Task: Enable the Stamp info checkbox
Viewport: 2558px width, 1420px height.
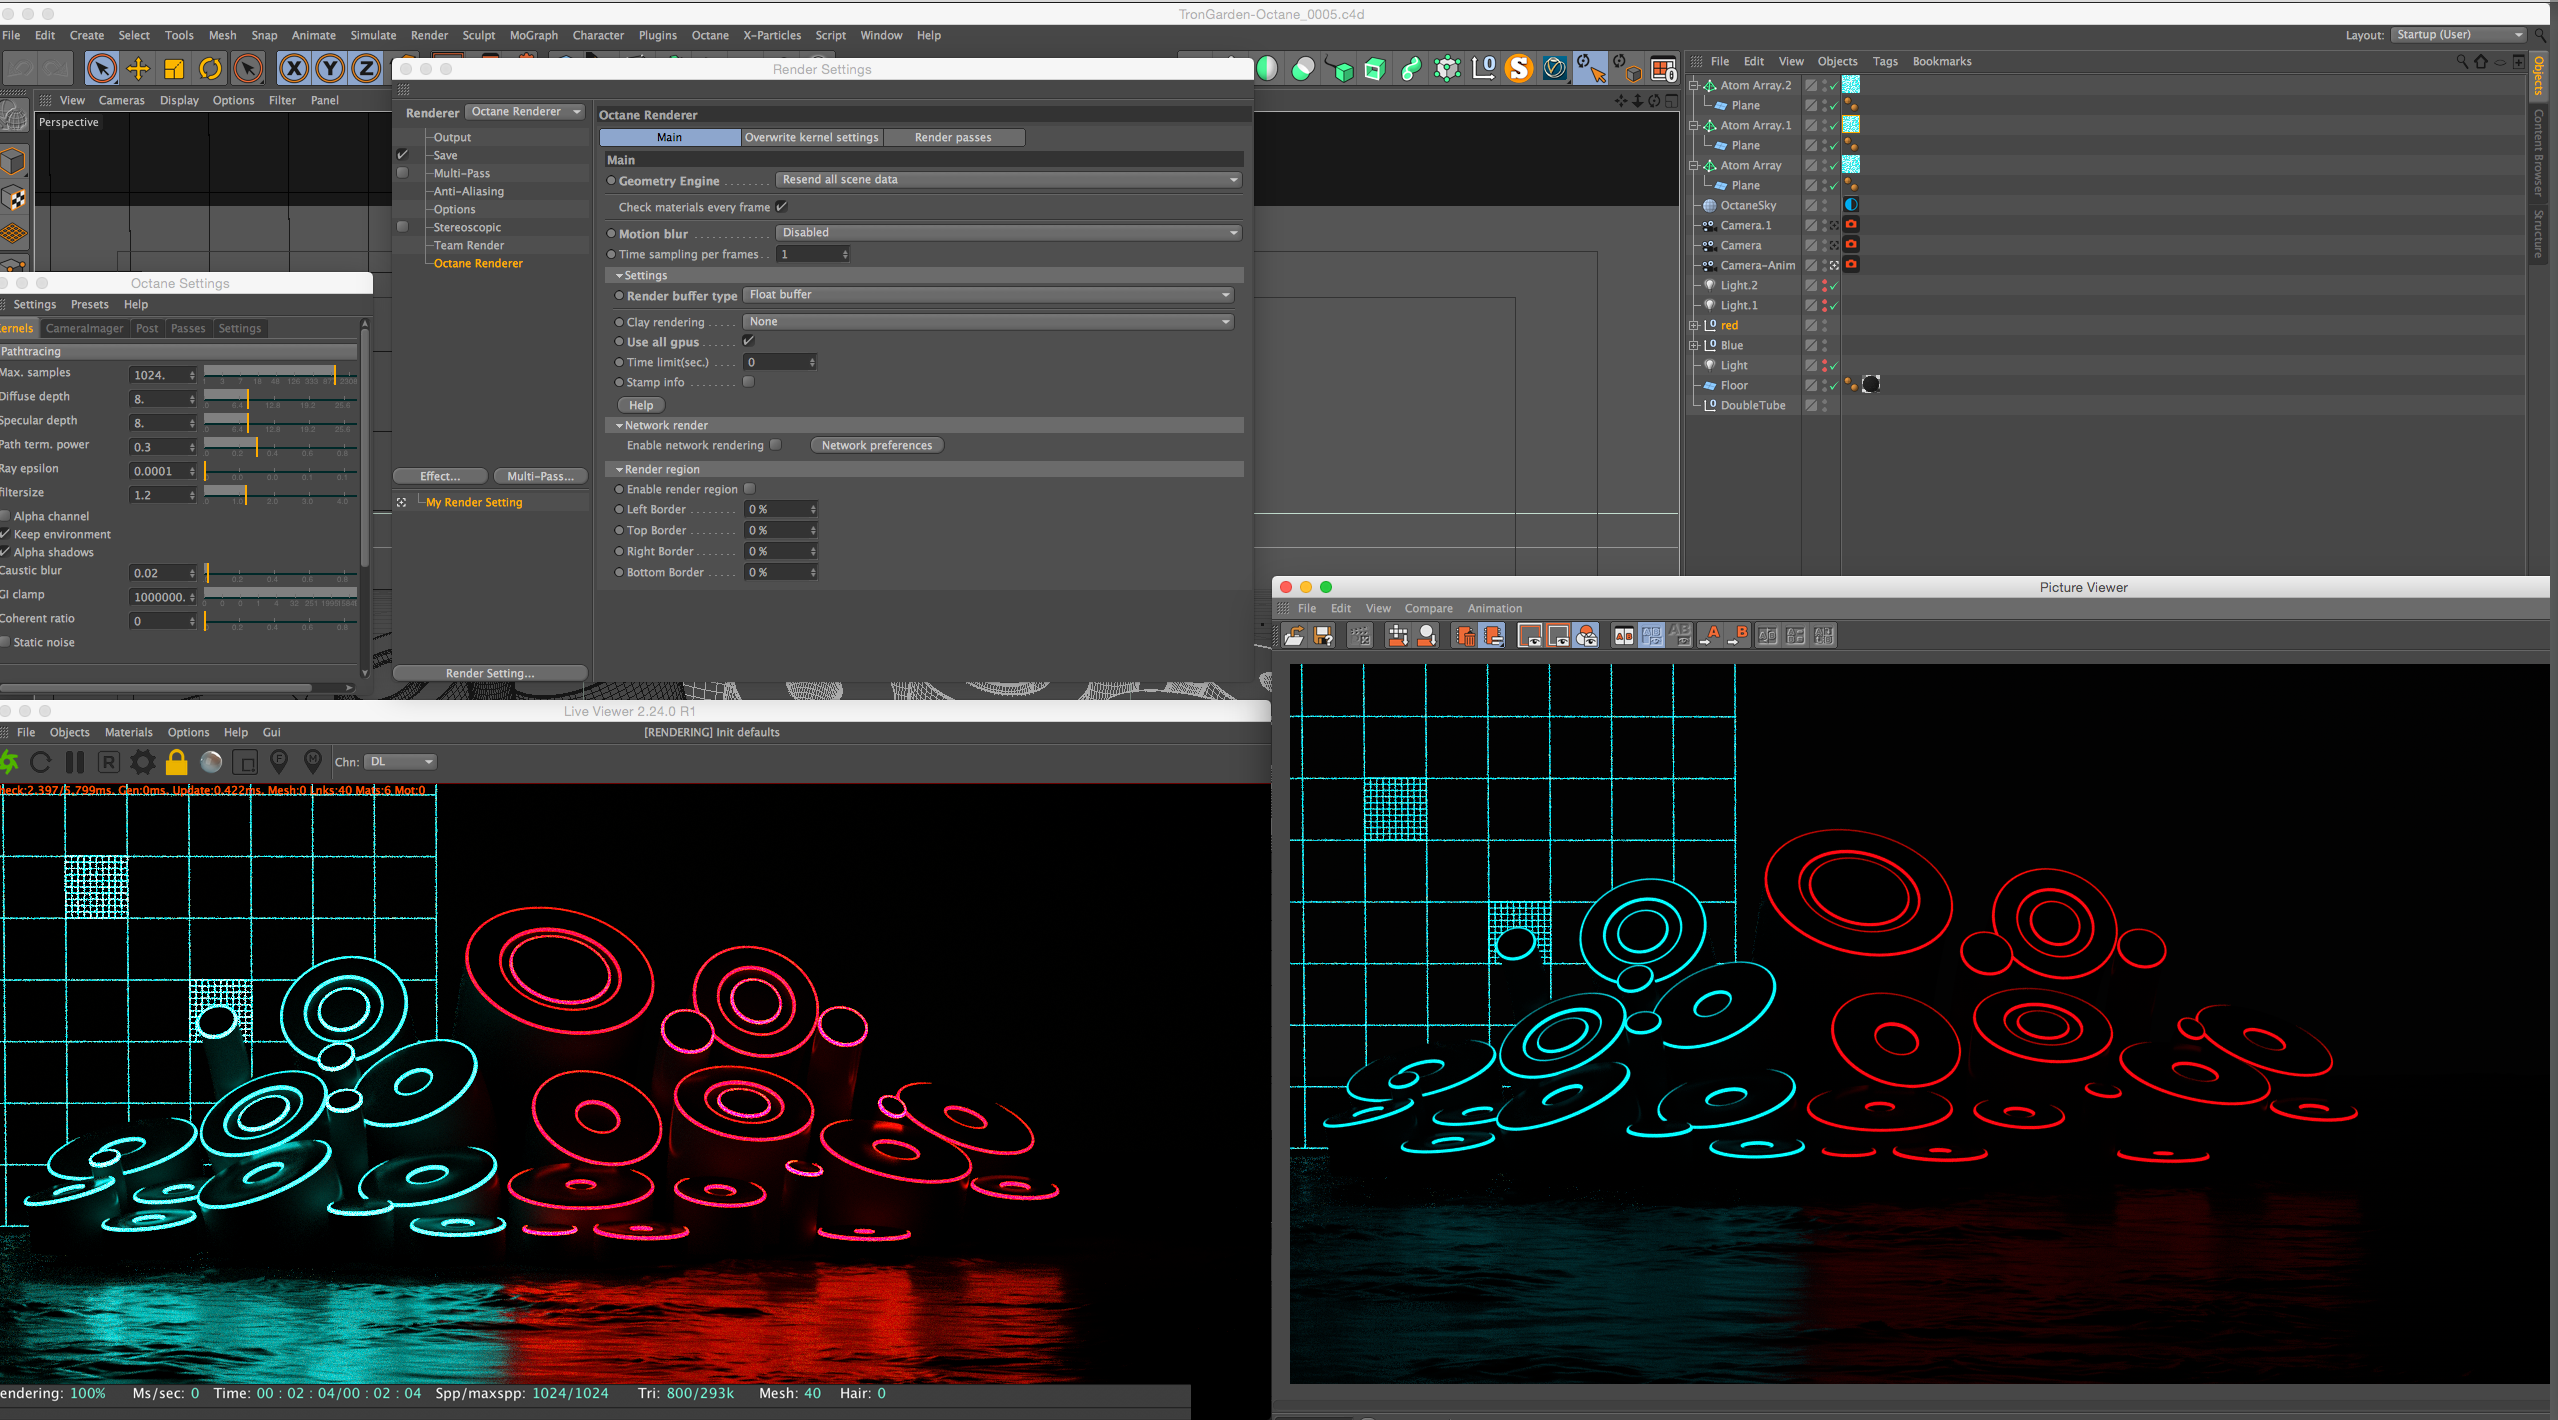Action: click(x=748, y=382)
